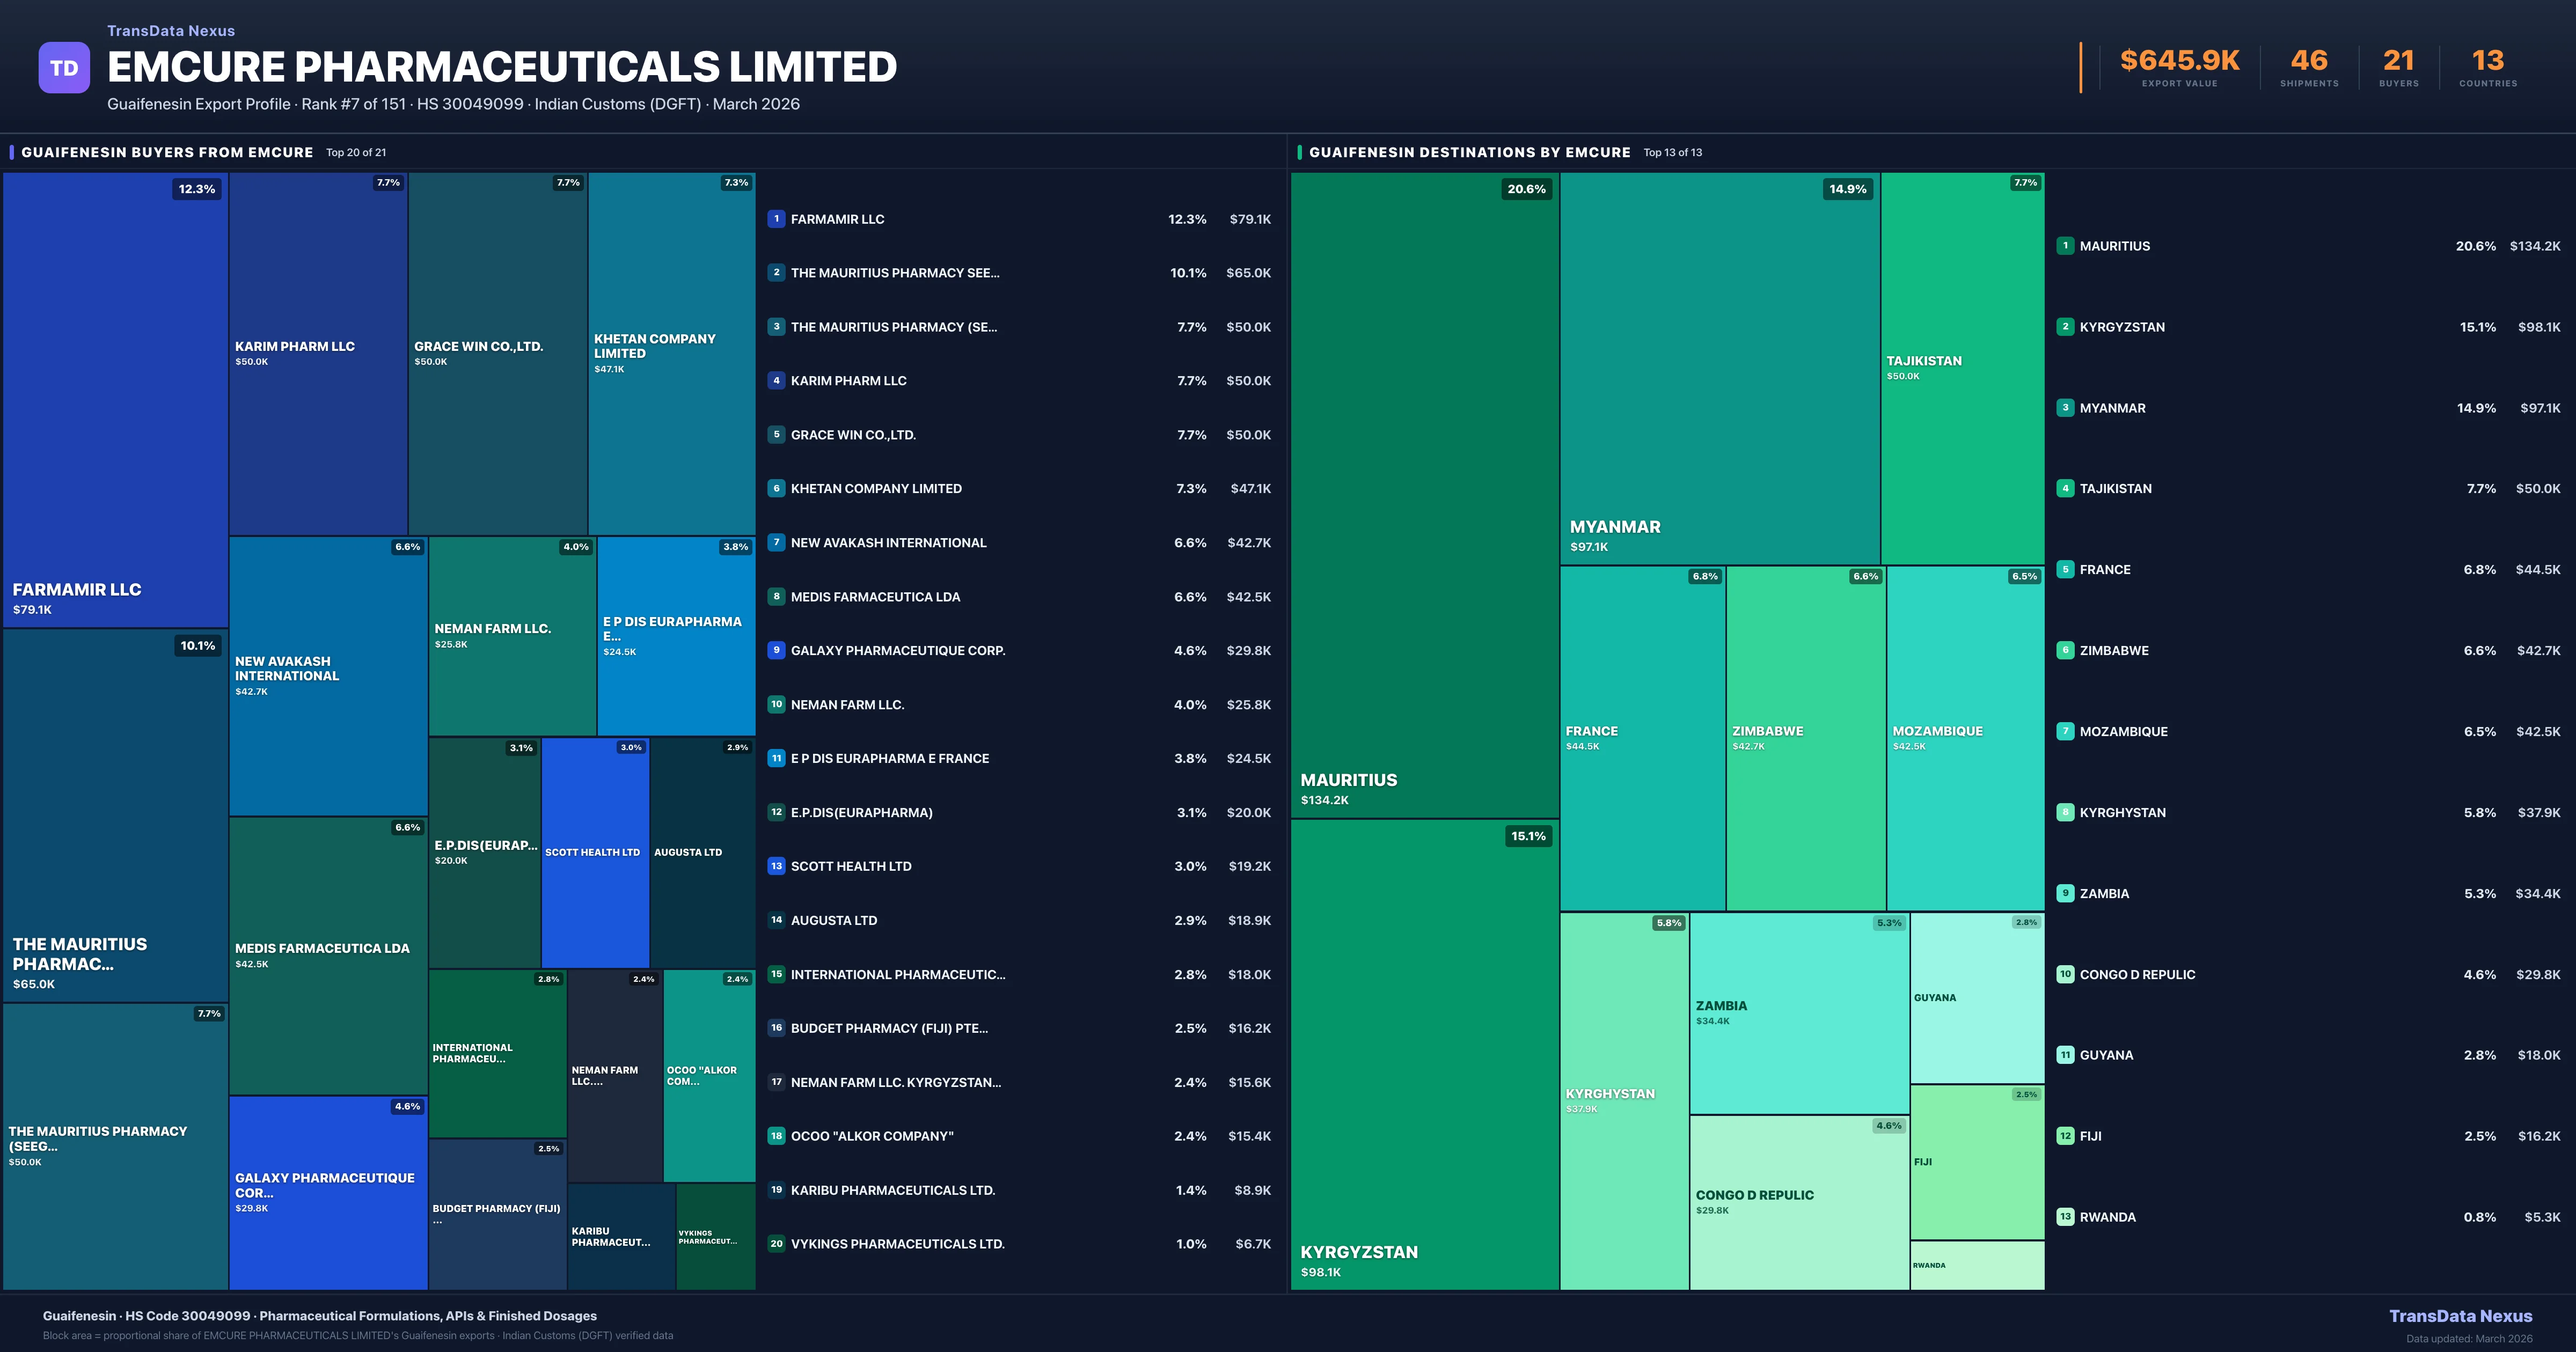Click rank badge 20 for Vykings Pharmaceuticals
2576x1352 pixels.
[x=776, y=1244]
